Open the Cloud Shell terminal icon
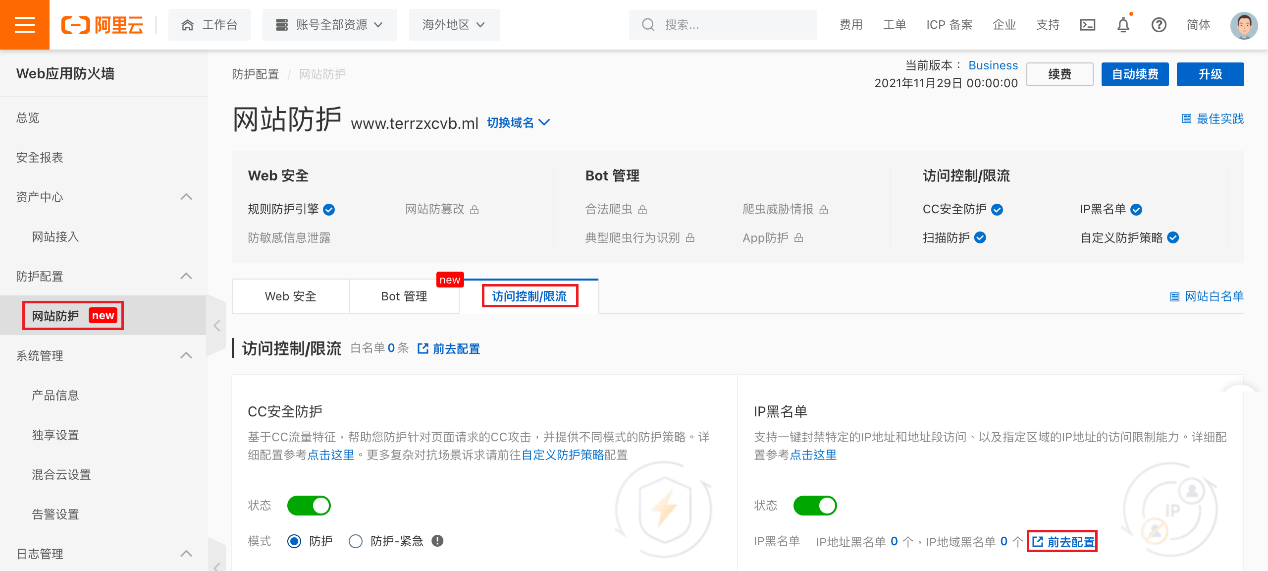 1088,25
